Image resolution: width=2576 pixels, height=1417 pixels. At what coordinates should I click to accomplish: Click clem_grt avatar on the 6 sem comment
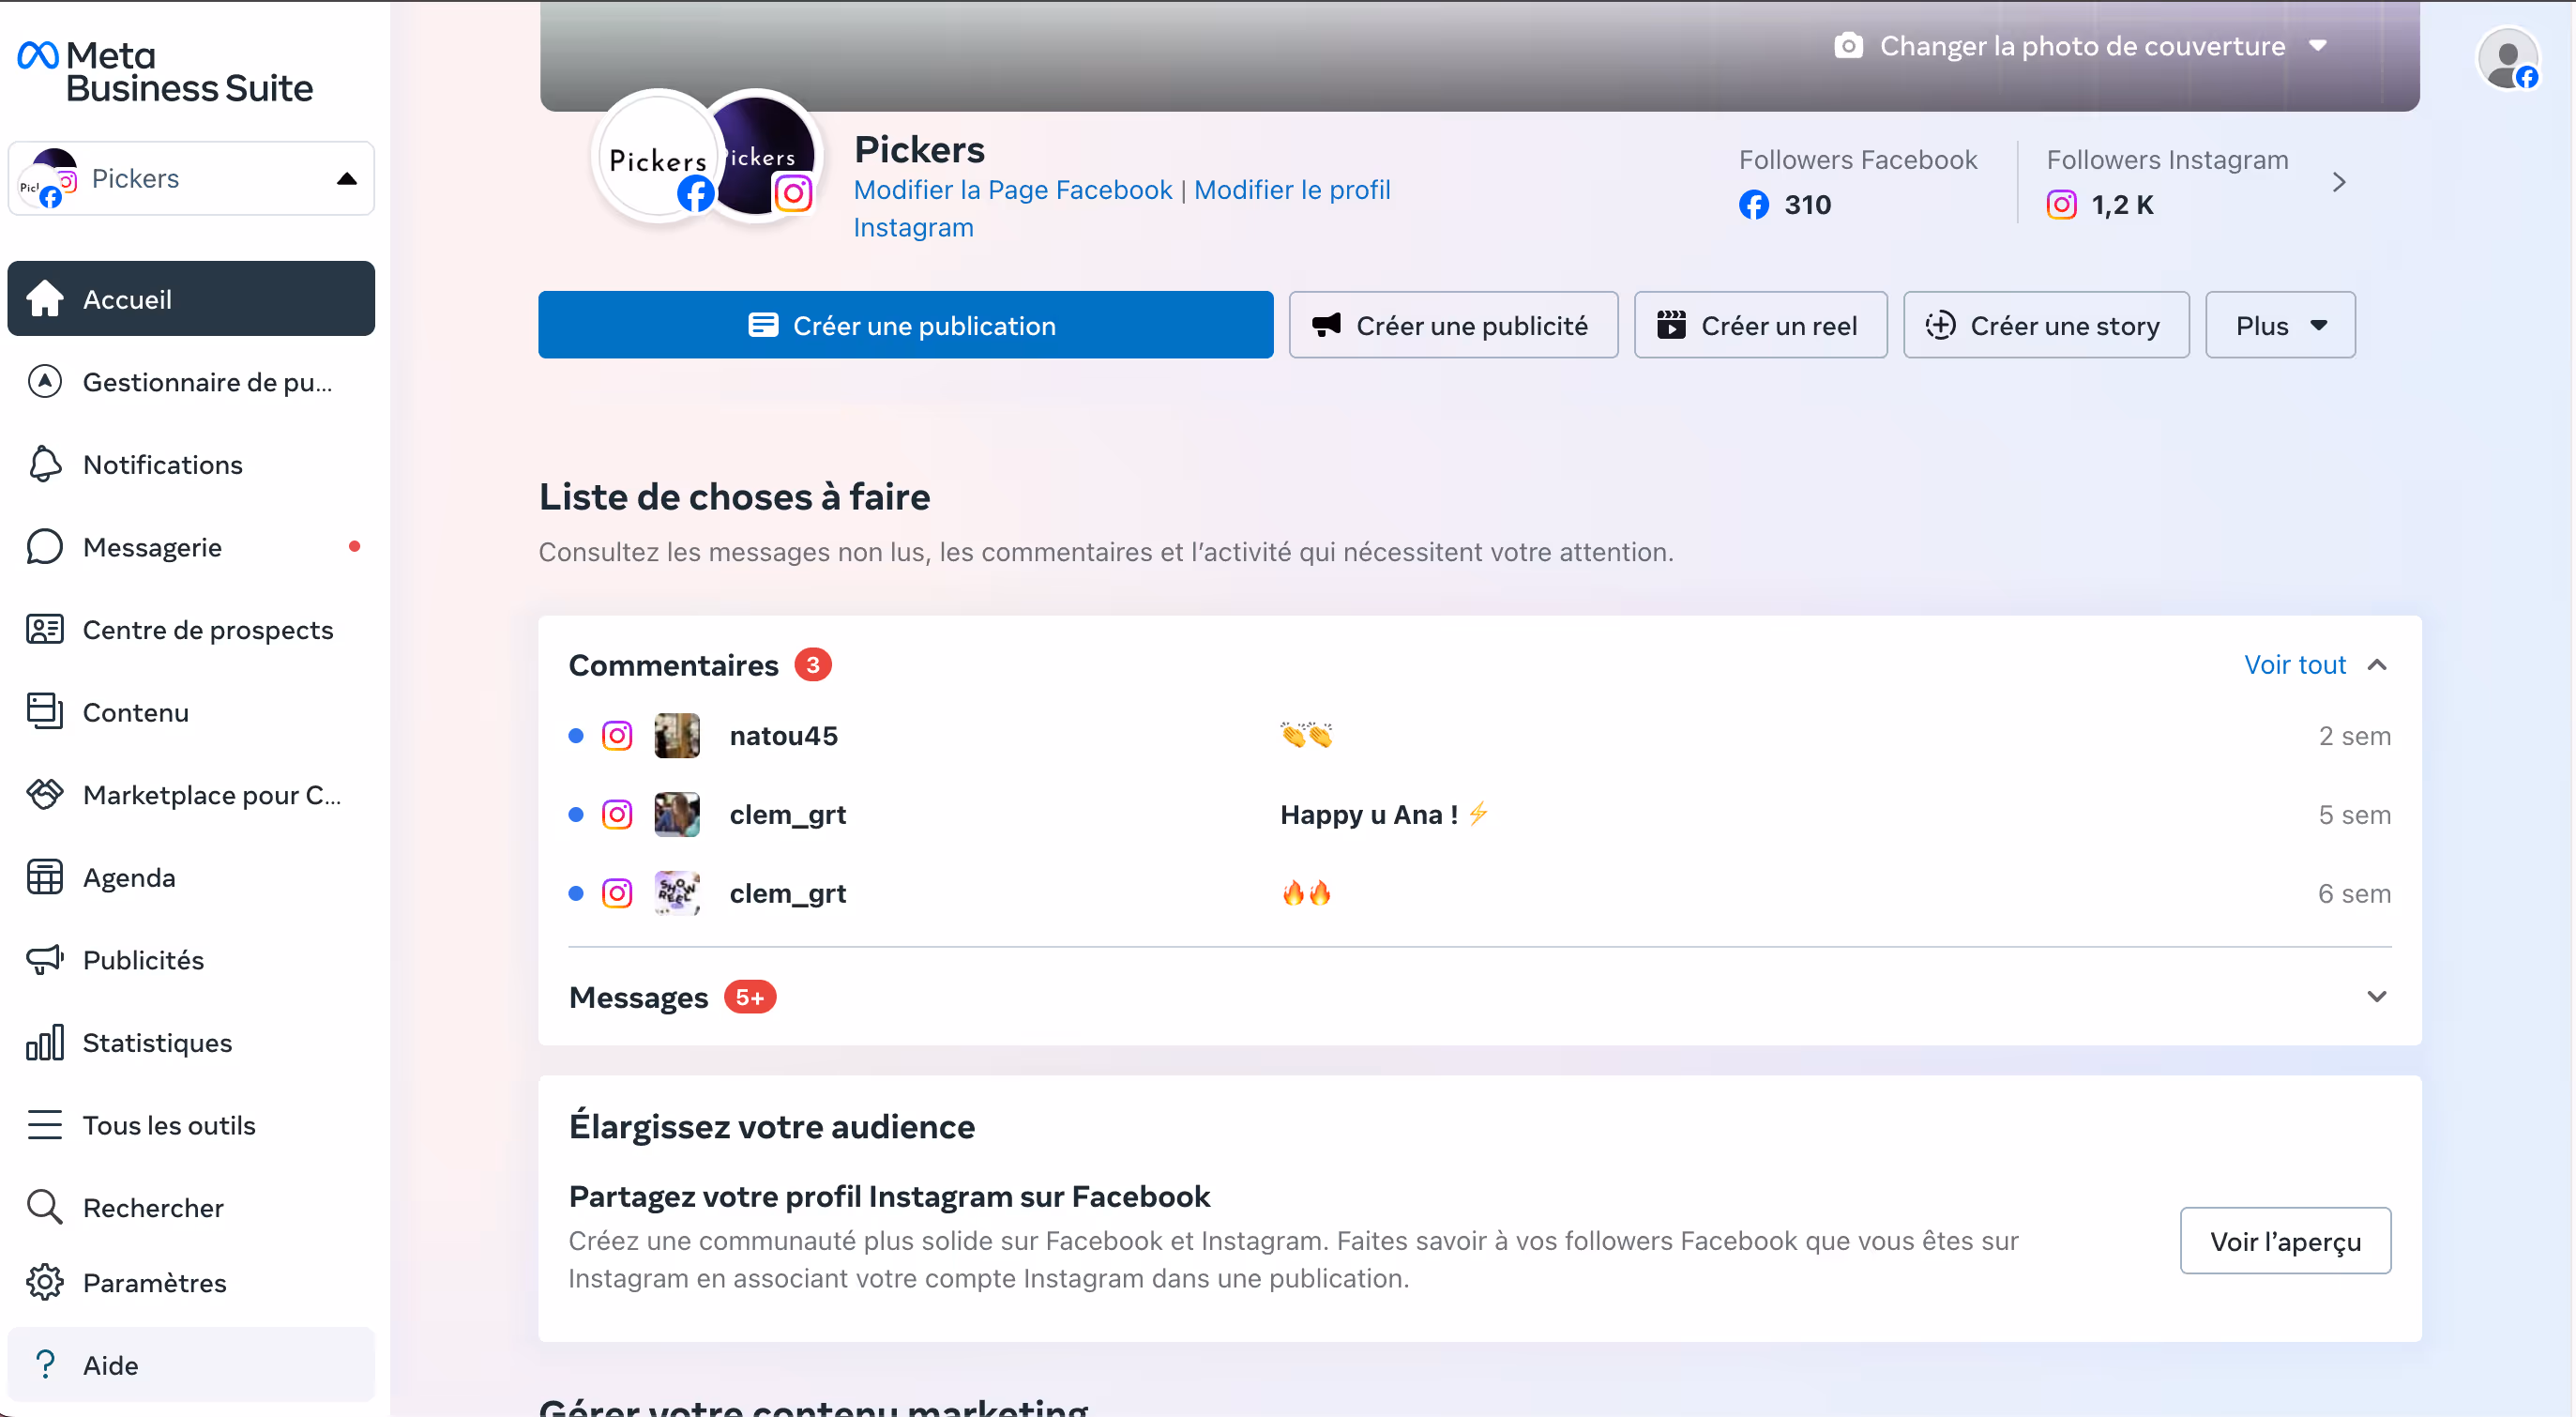pos(677,893)
